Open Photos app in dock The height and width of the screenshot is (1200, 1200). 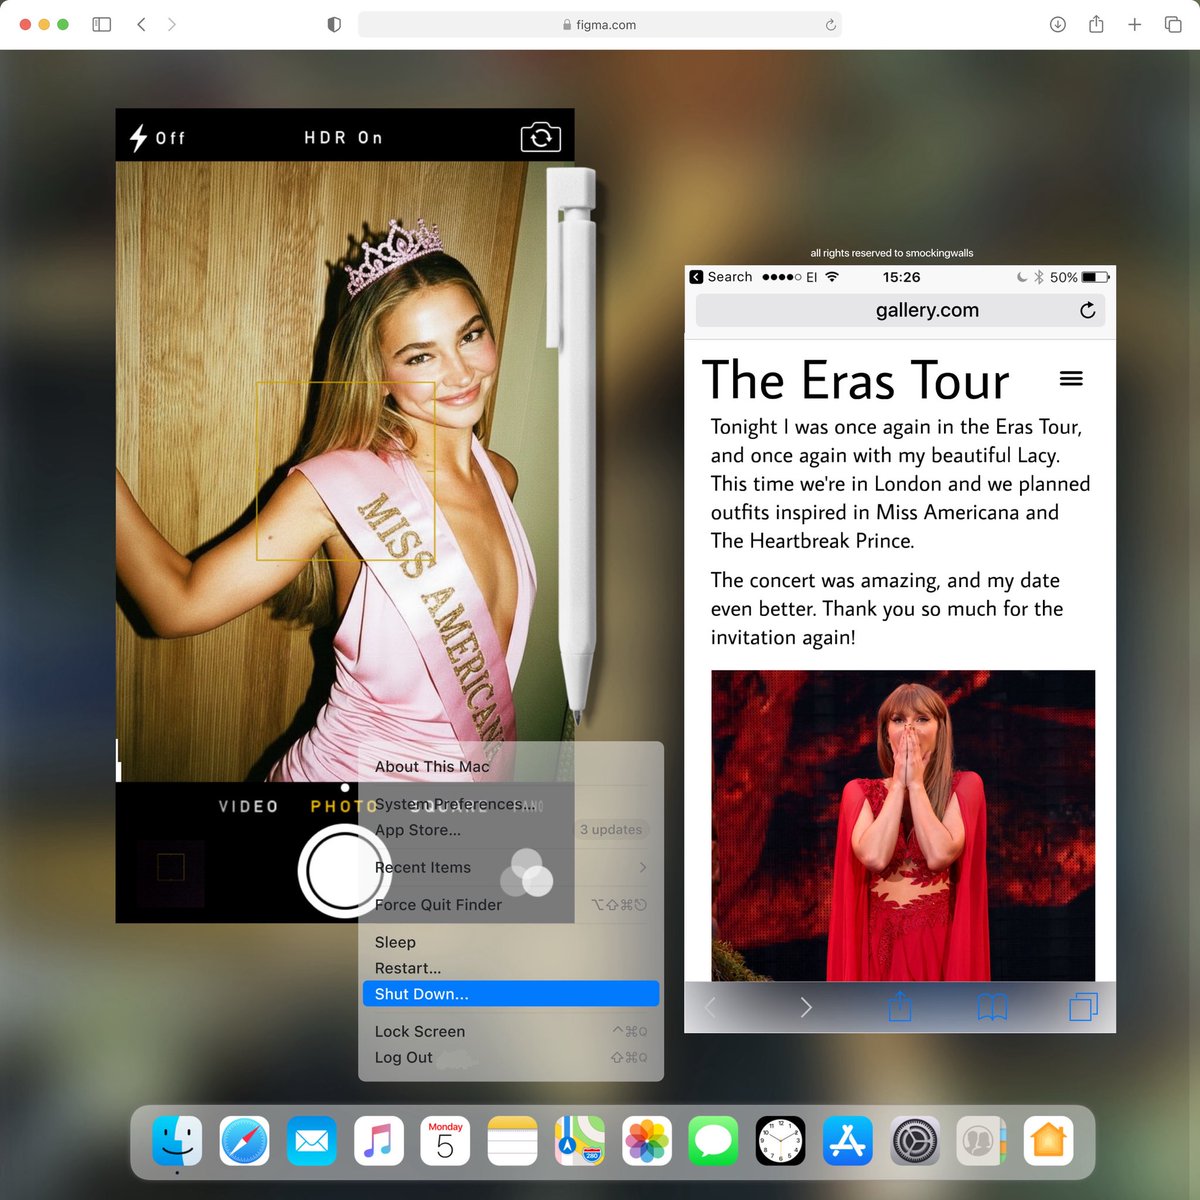(x=646, y=1141)
